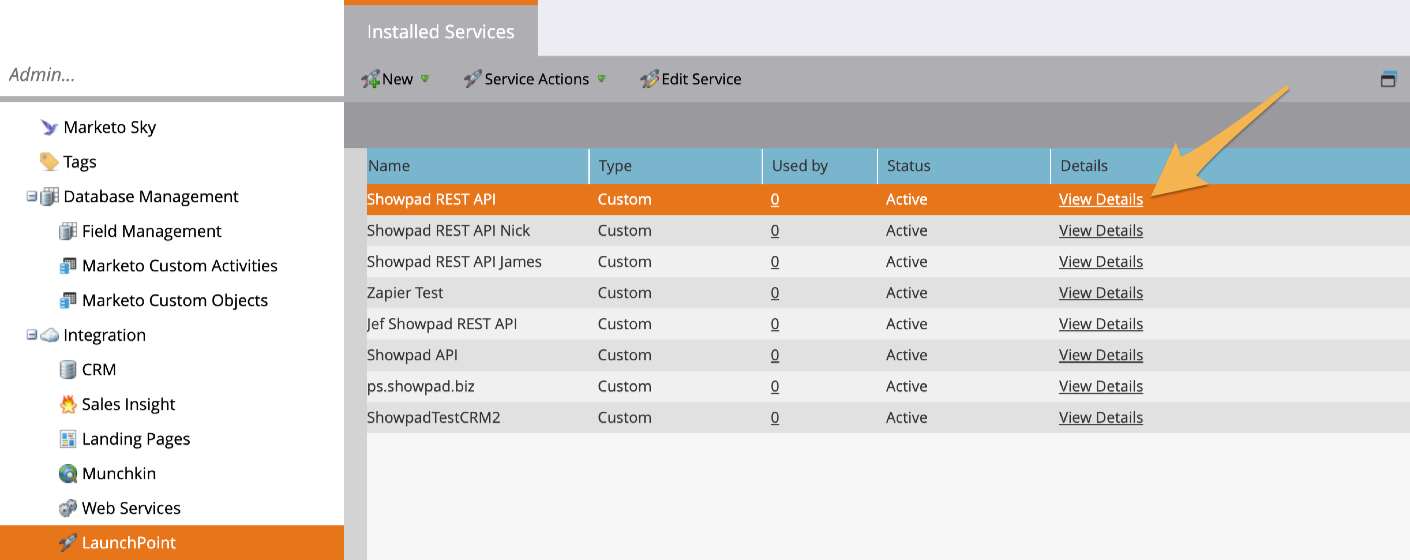View Details for Showpad API

1101,354
